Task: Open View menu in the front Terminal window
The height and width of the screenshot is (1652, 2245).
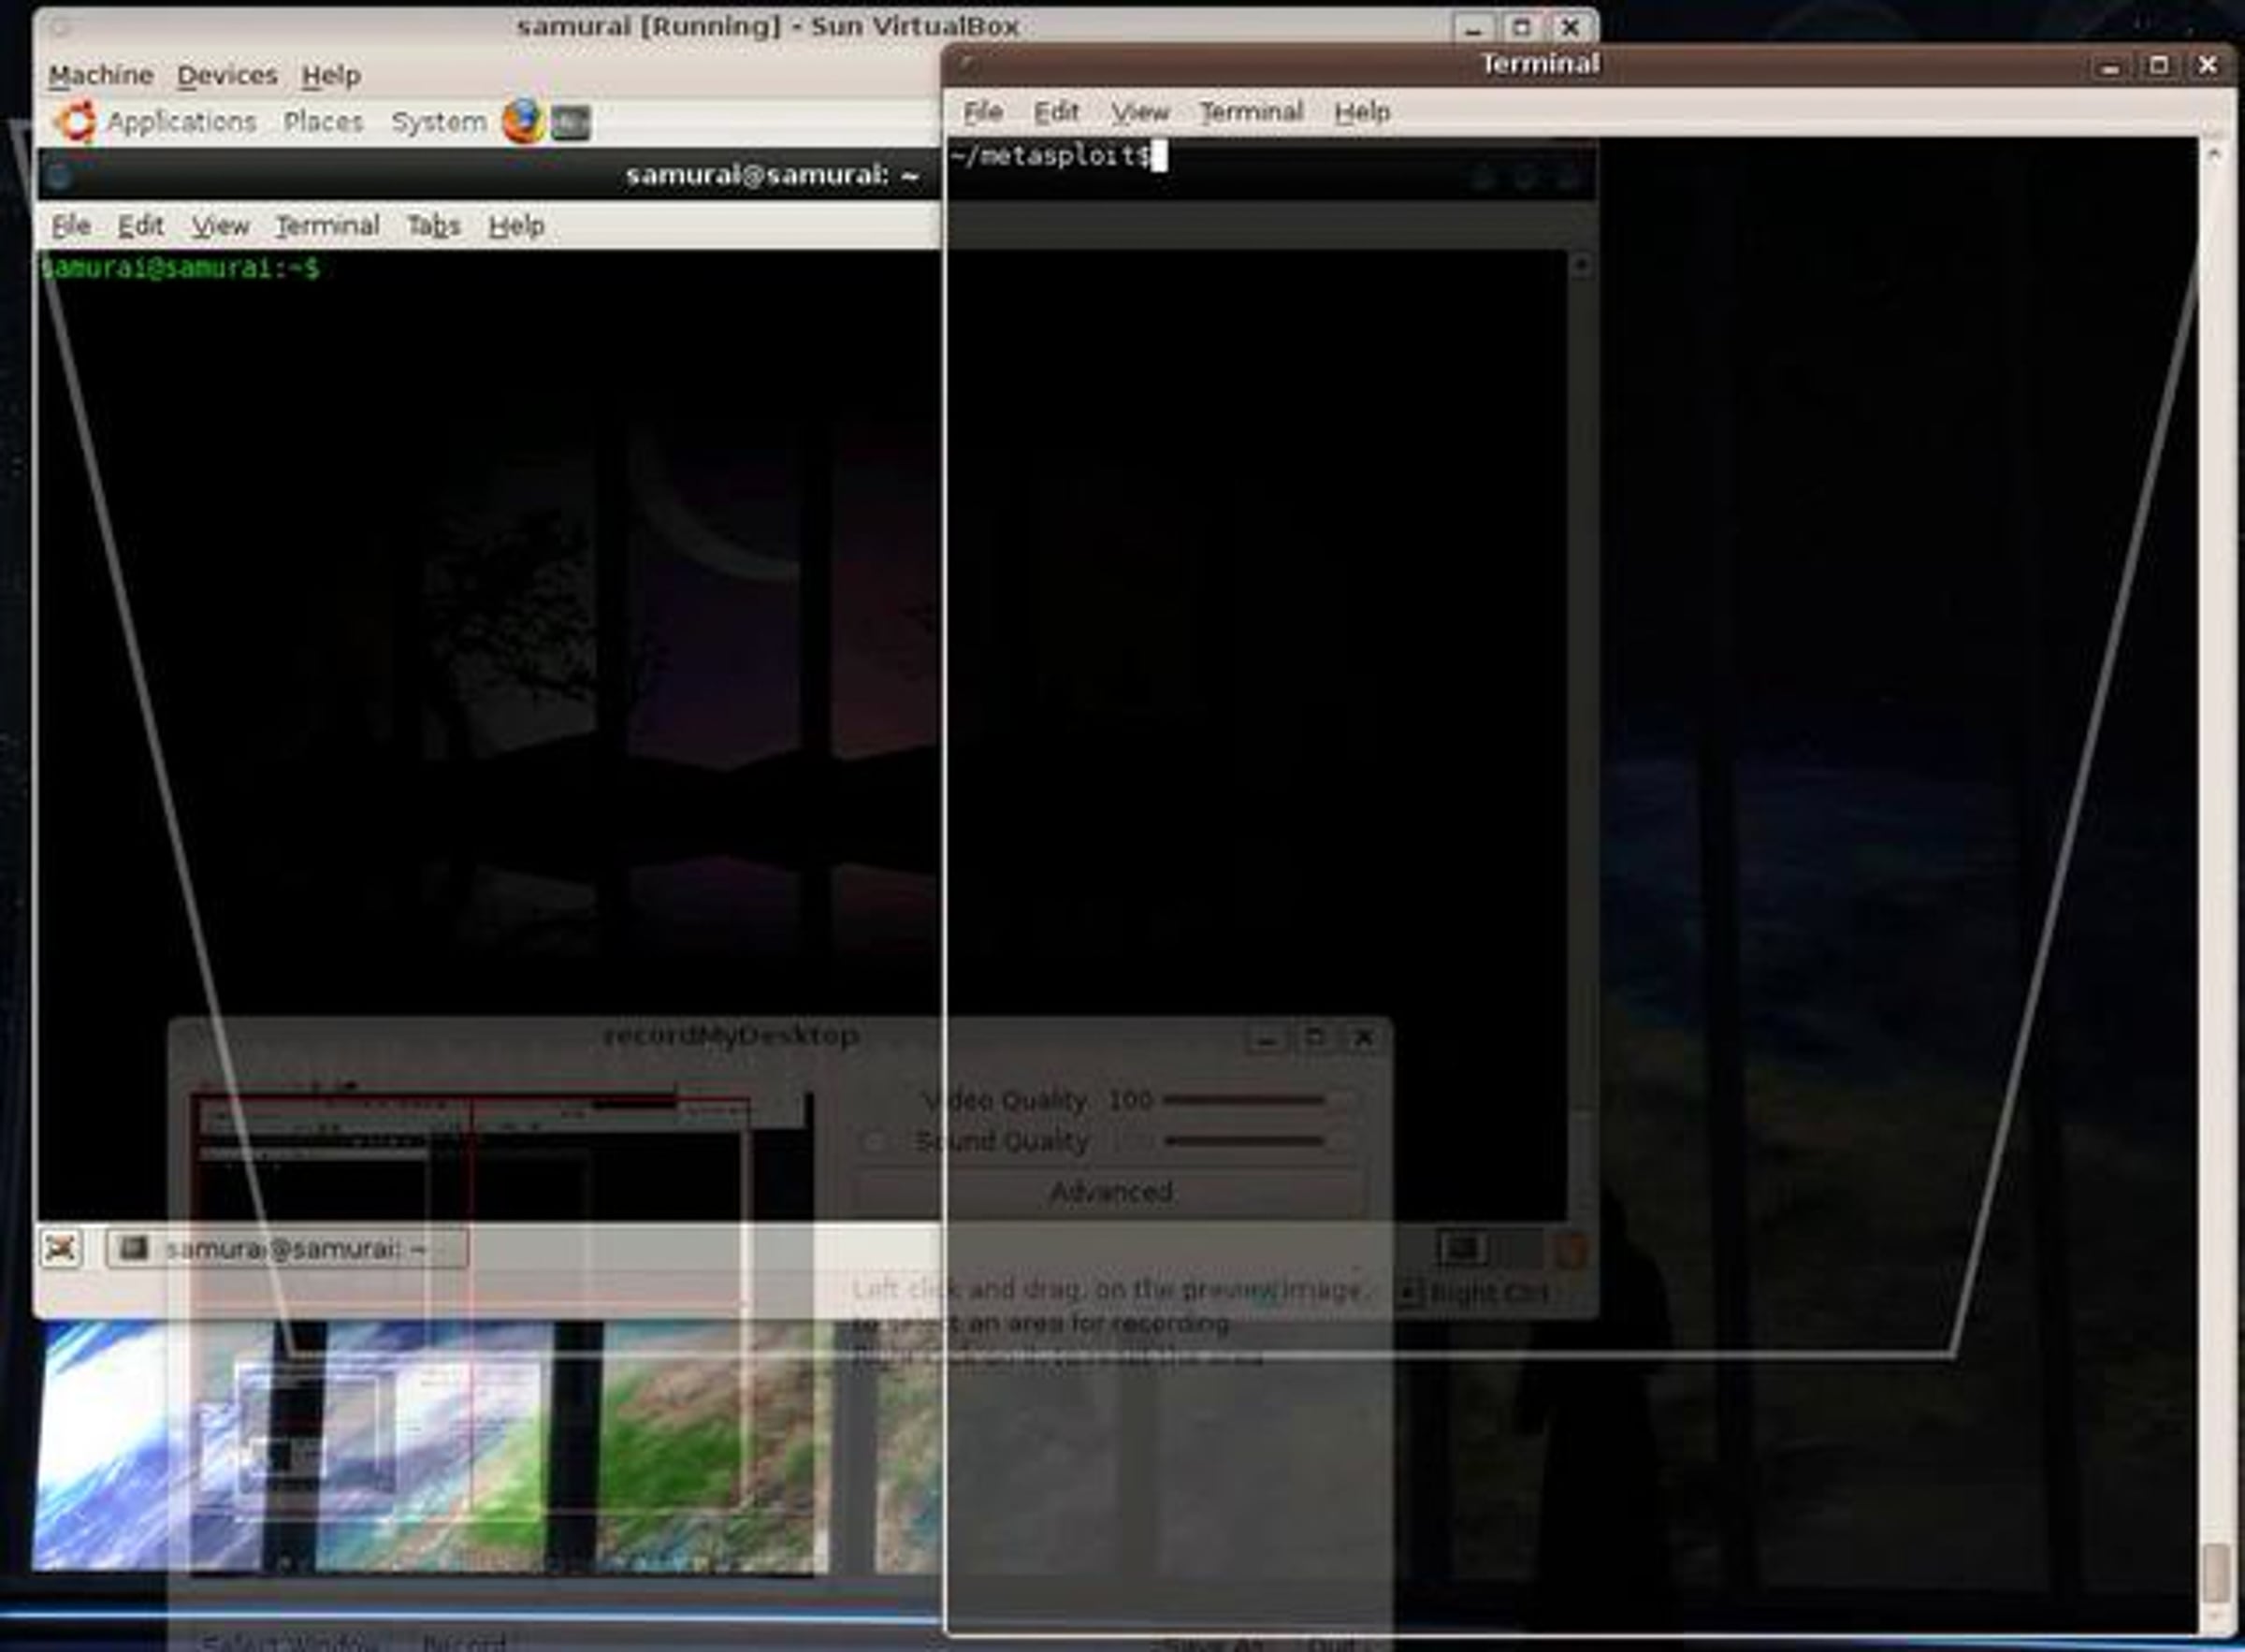Action: (1140, 112)
